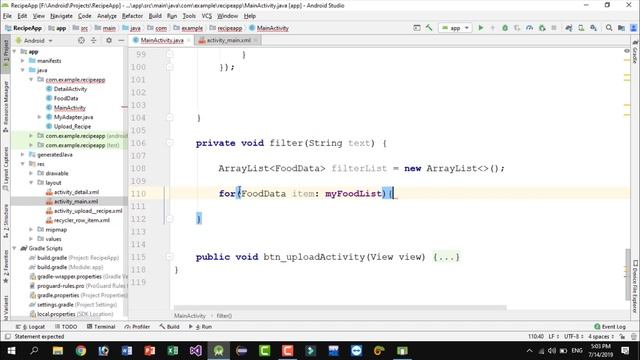Click the Make Project hammer icon

coord(429,28)
